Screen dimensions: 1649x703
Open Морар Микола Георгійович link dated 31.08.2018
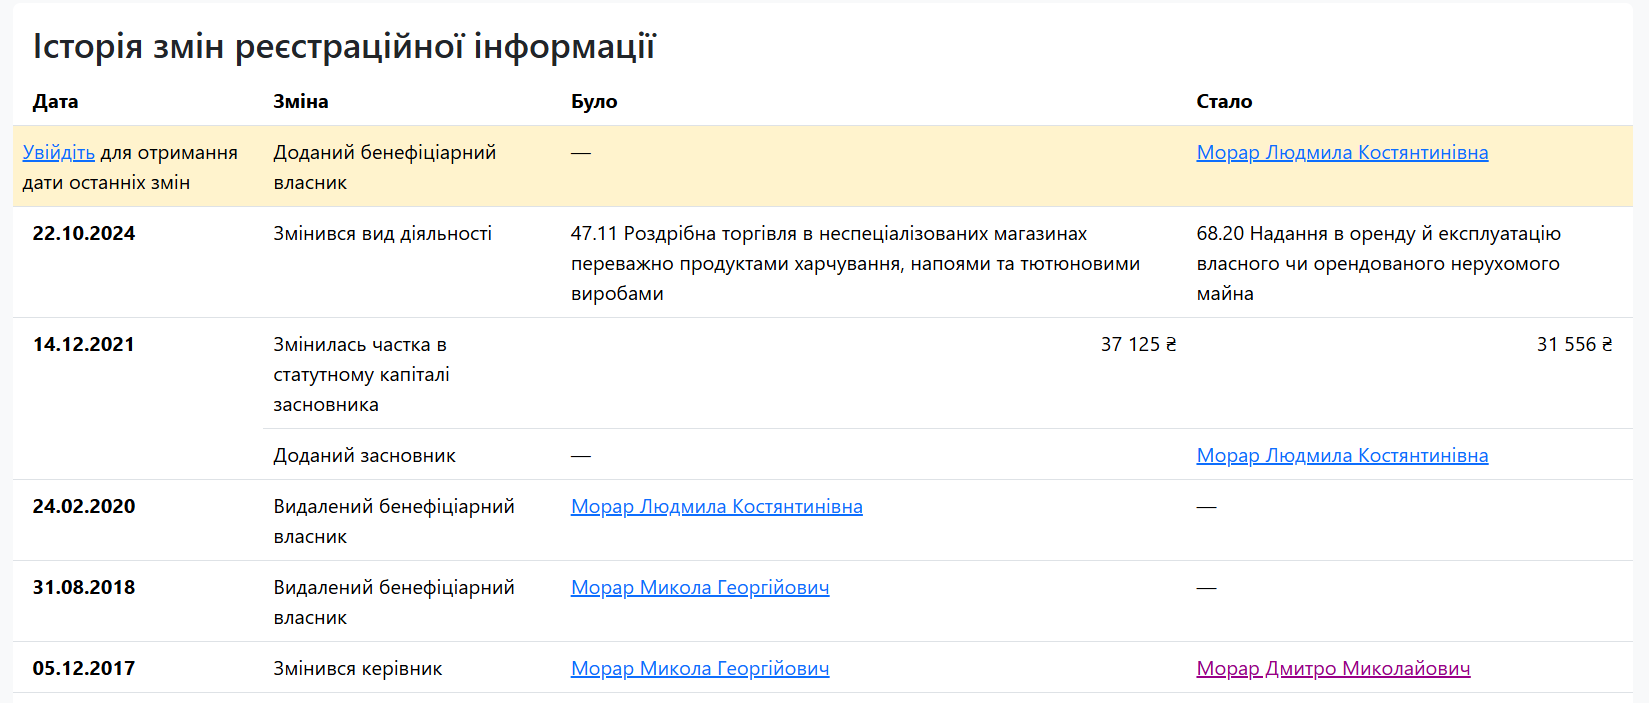pos(699,588)
